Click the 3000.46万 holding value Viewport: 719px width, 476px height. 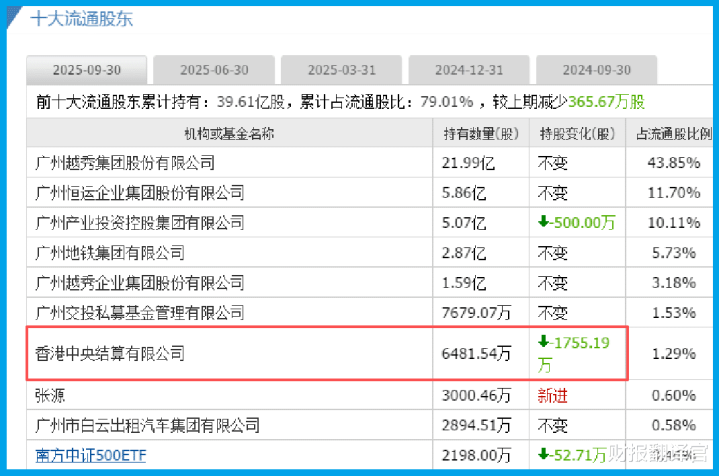pyautogui.click(x=476, y=395)
